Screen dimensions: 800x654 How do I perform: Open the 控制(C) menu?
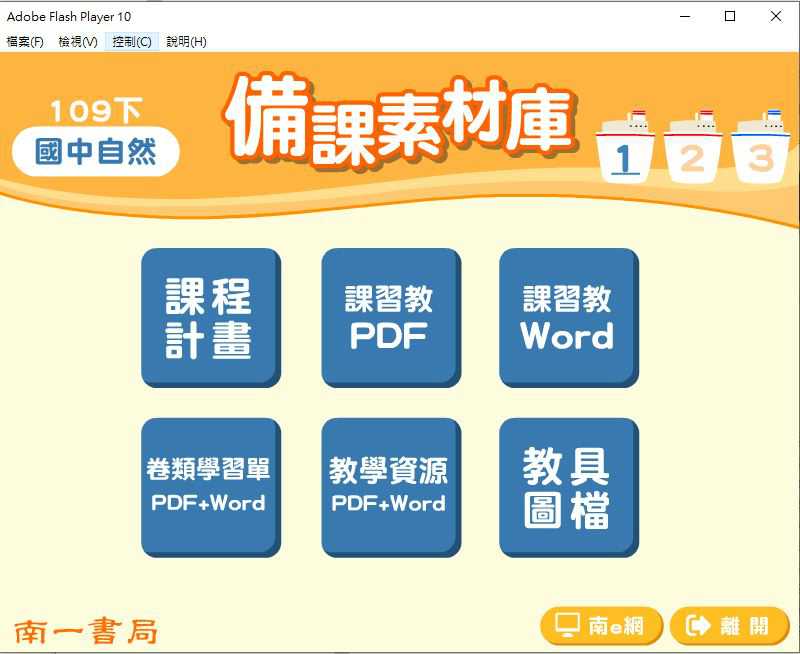coord(132,41)
